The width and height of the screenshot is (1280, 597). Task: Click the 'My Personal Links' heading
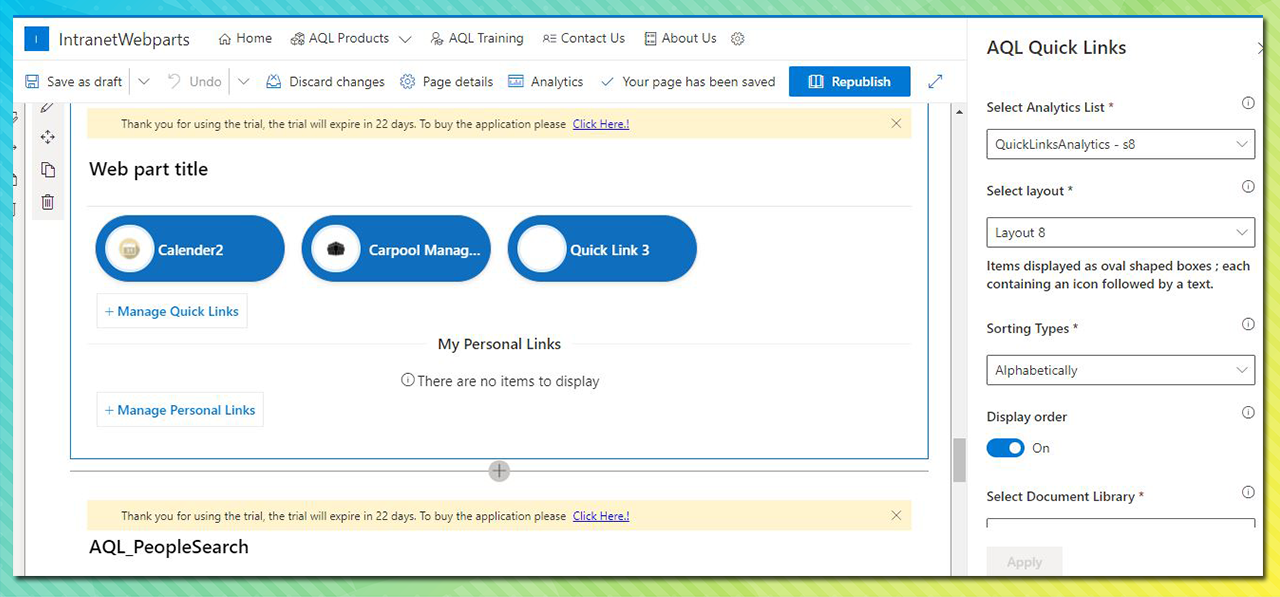click(499, 344)
